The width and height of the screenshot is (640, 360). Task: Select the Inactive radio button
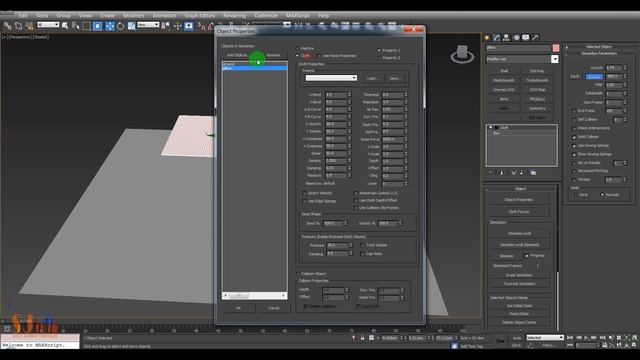click(298, 48)
